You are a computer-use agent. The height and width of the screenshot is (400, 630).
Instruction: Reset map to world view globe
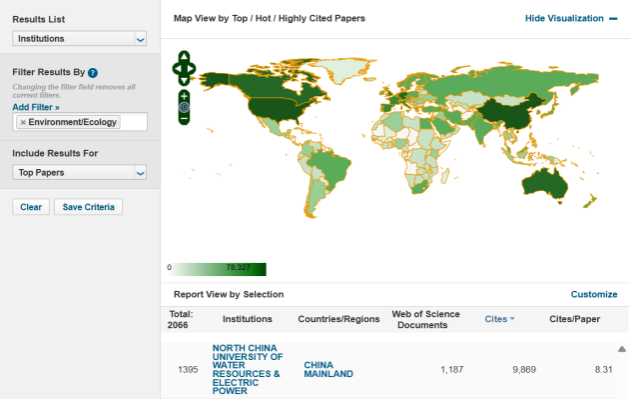click(183, 106)
